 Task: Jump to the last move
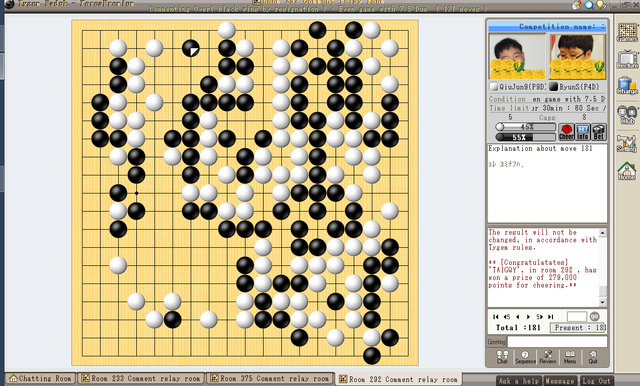pyautogui.click(x=550, y=317)
